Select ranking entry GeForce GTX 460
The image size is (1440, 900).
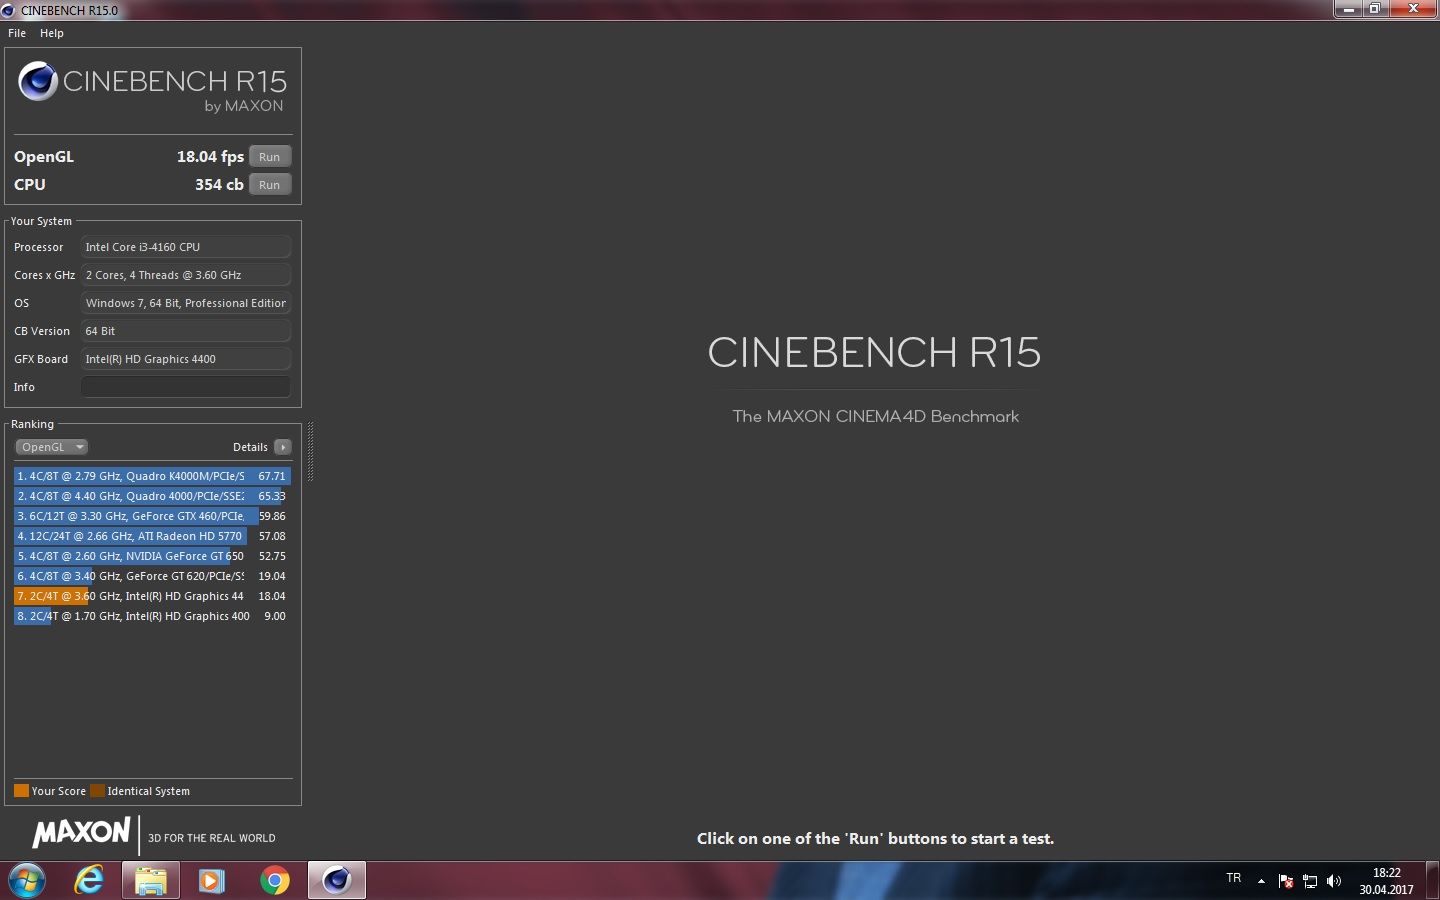pos(152,516)
